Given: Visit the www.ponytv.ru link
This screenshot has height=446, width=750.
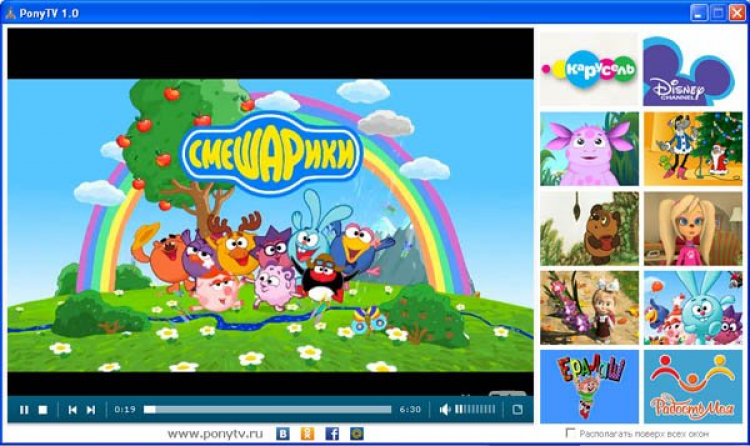Looking at the screenshot, I should 215,434.
